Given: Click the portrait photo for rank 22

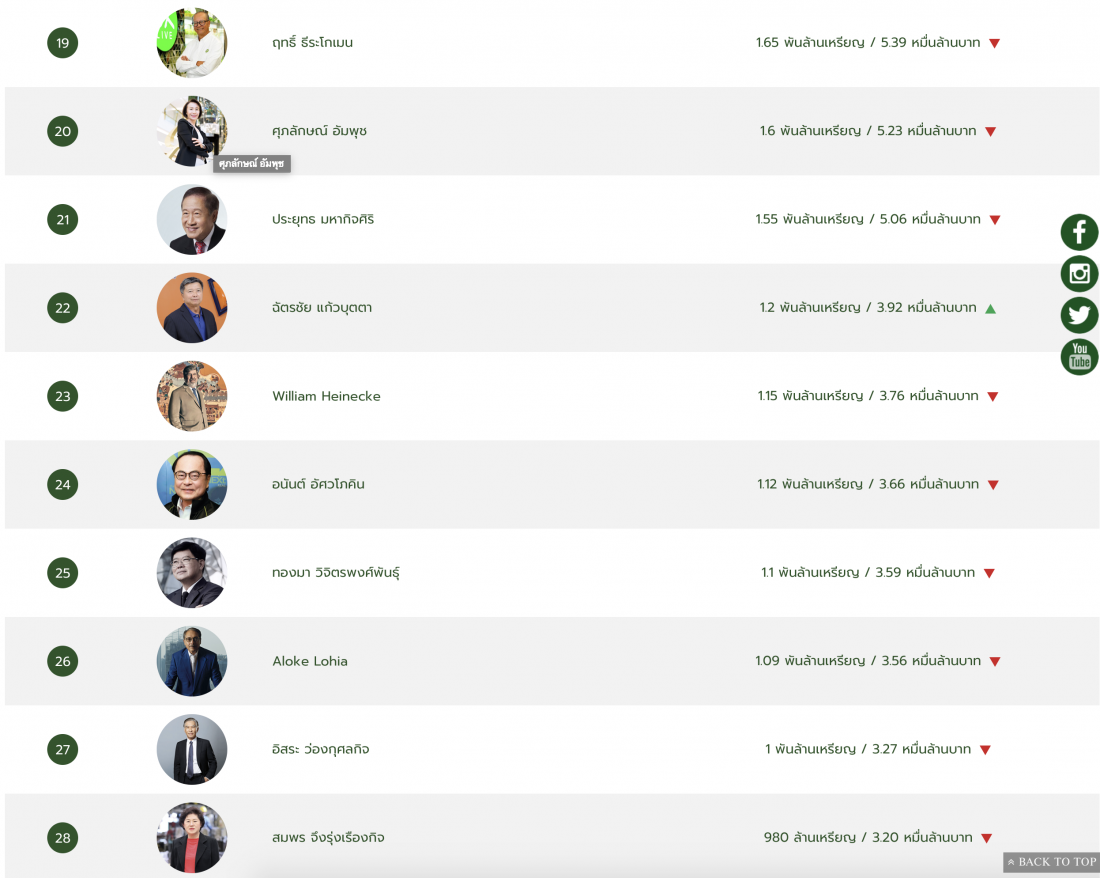Looking at the screenshot, I should [x=192, y=308].
